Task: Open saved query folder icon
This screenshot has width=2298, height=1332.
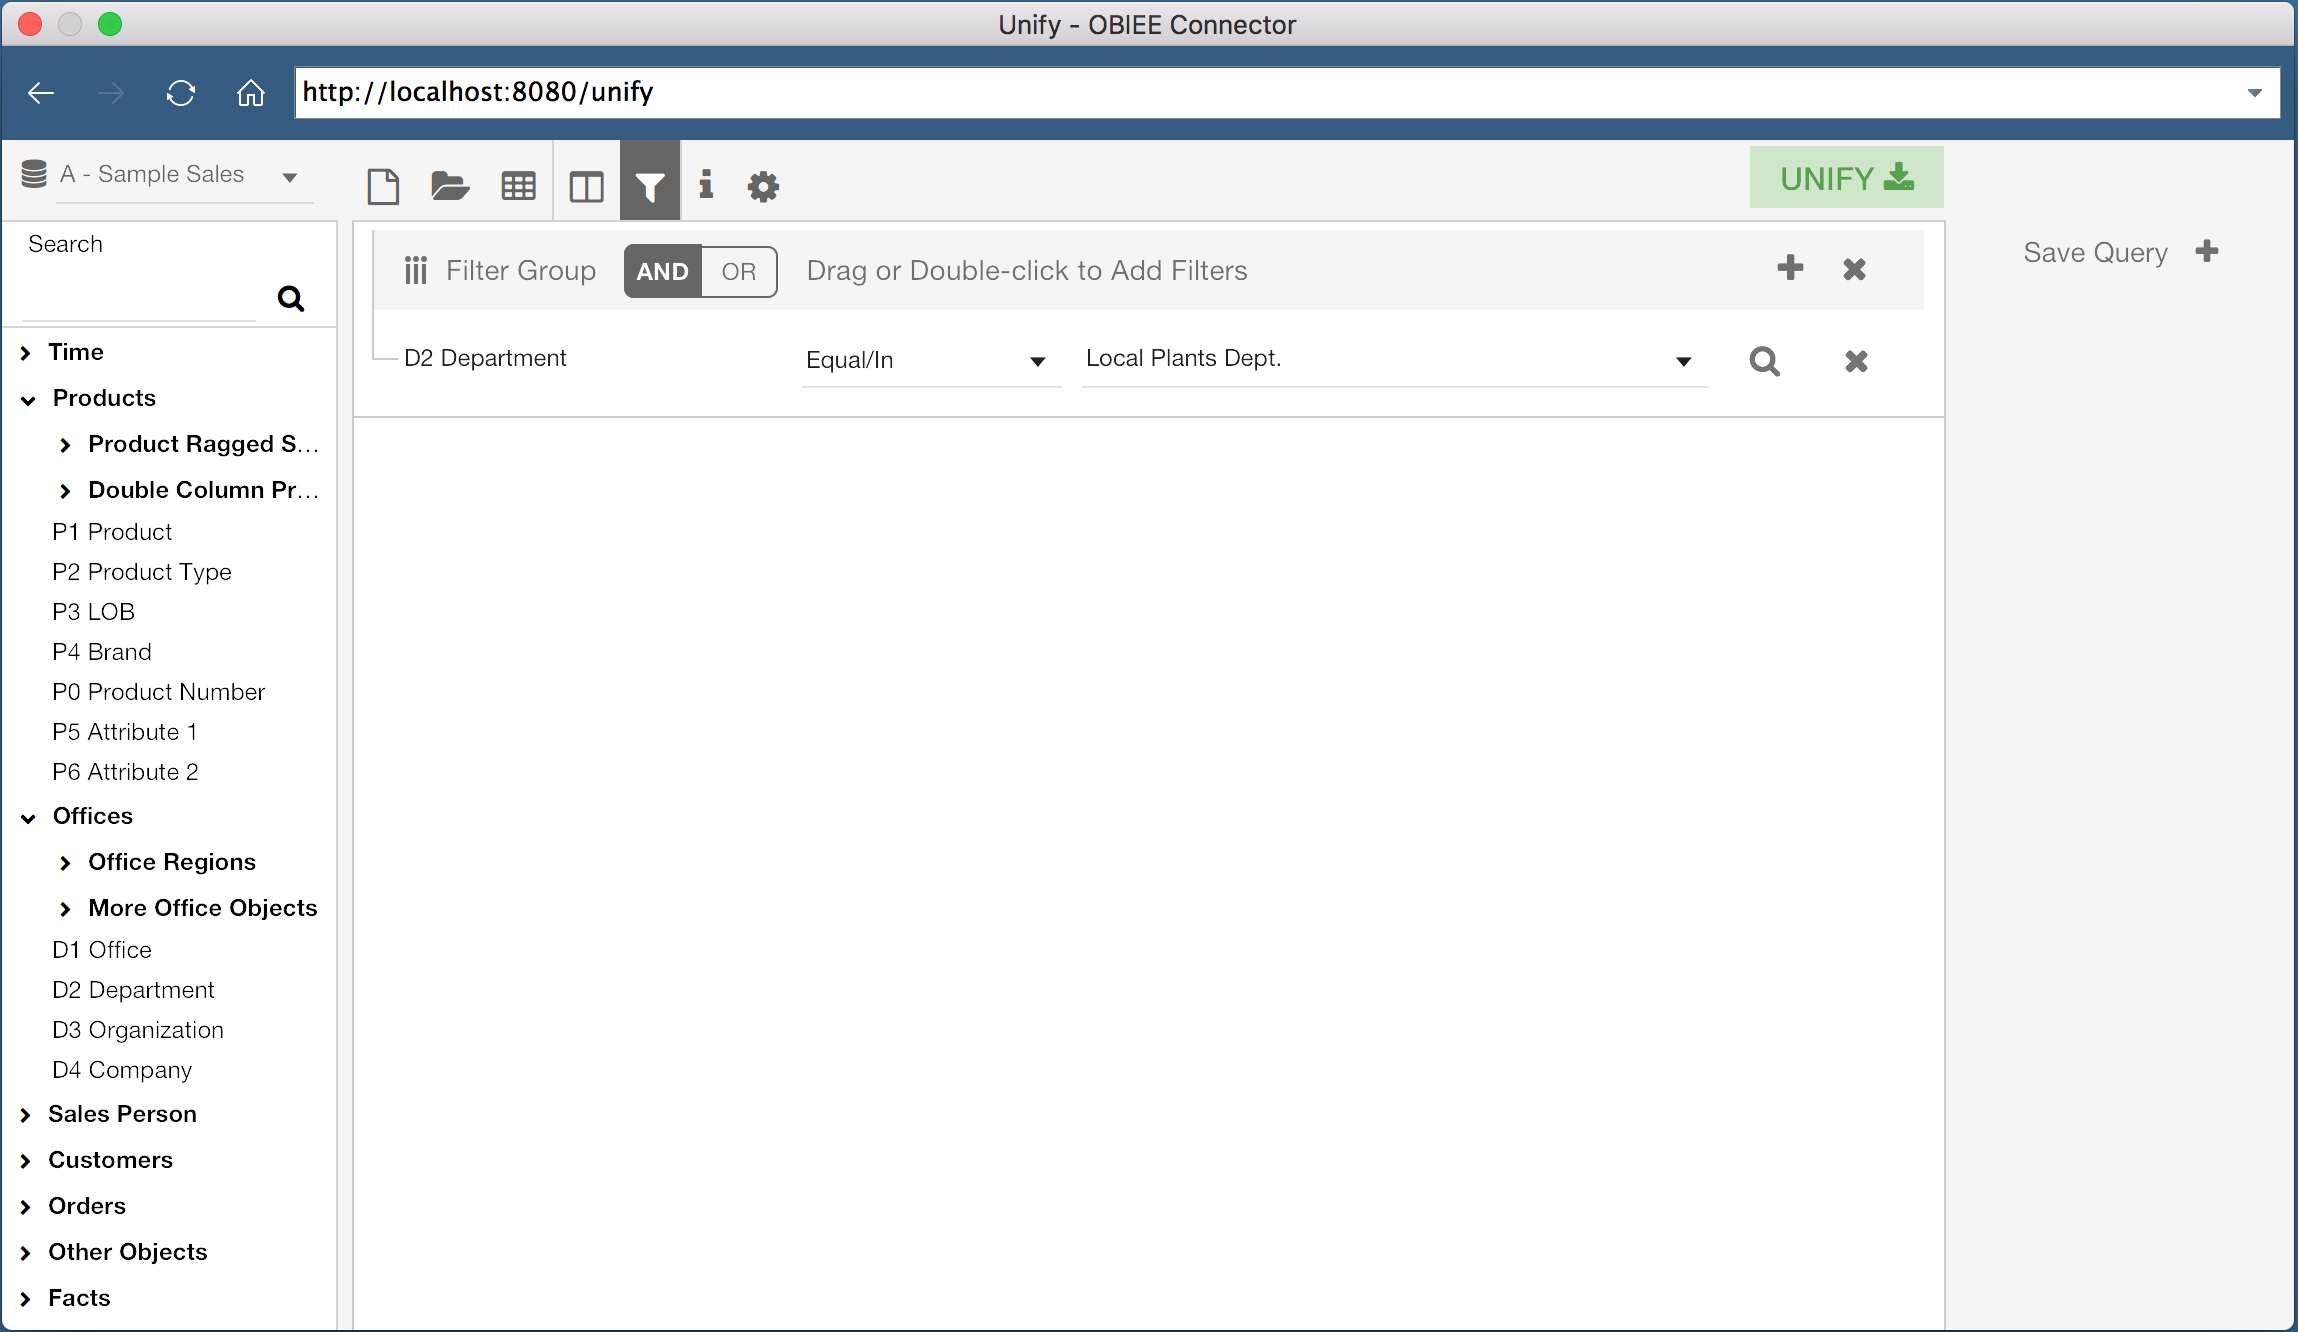Action: point(450,186)
